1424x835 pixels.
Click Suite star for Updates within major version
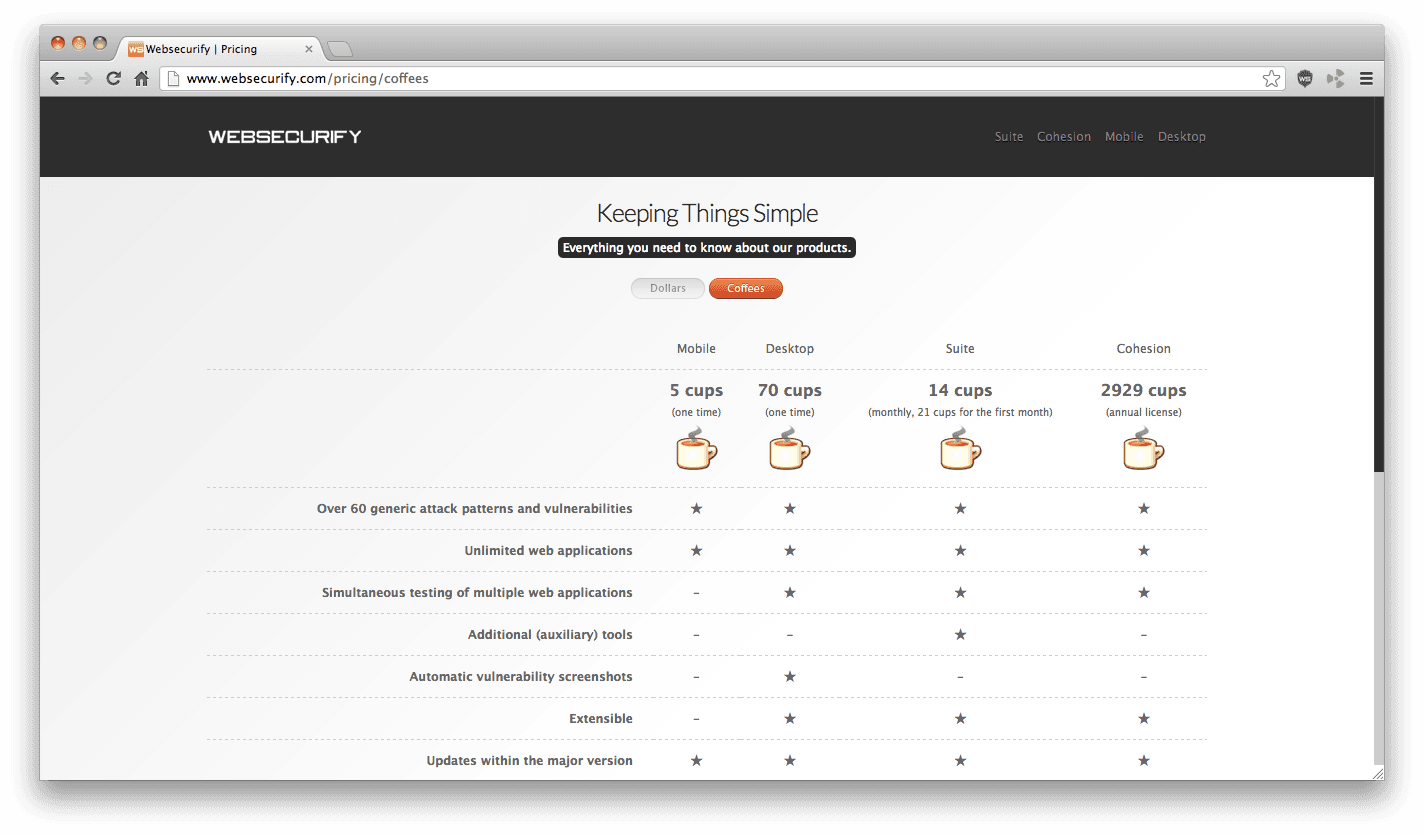[x=960, y=761]
